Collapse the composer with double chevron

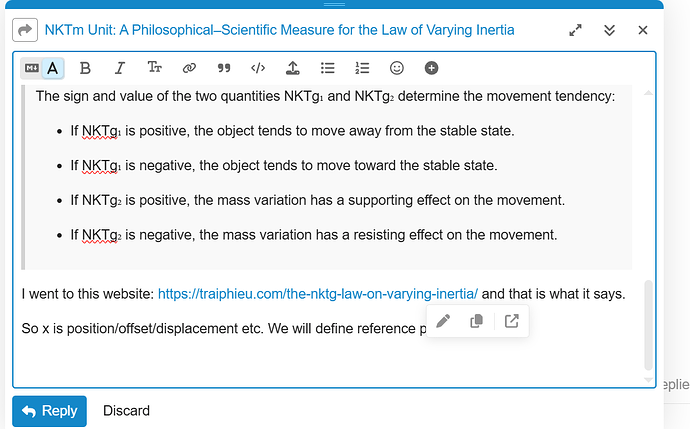609,30
